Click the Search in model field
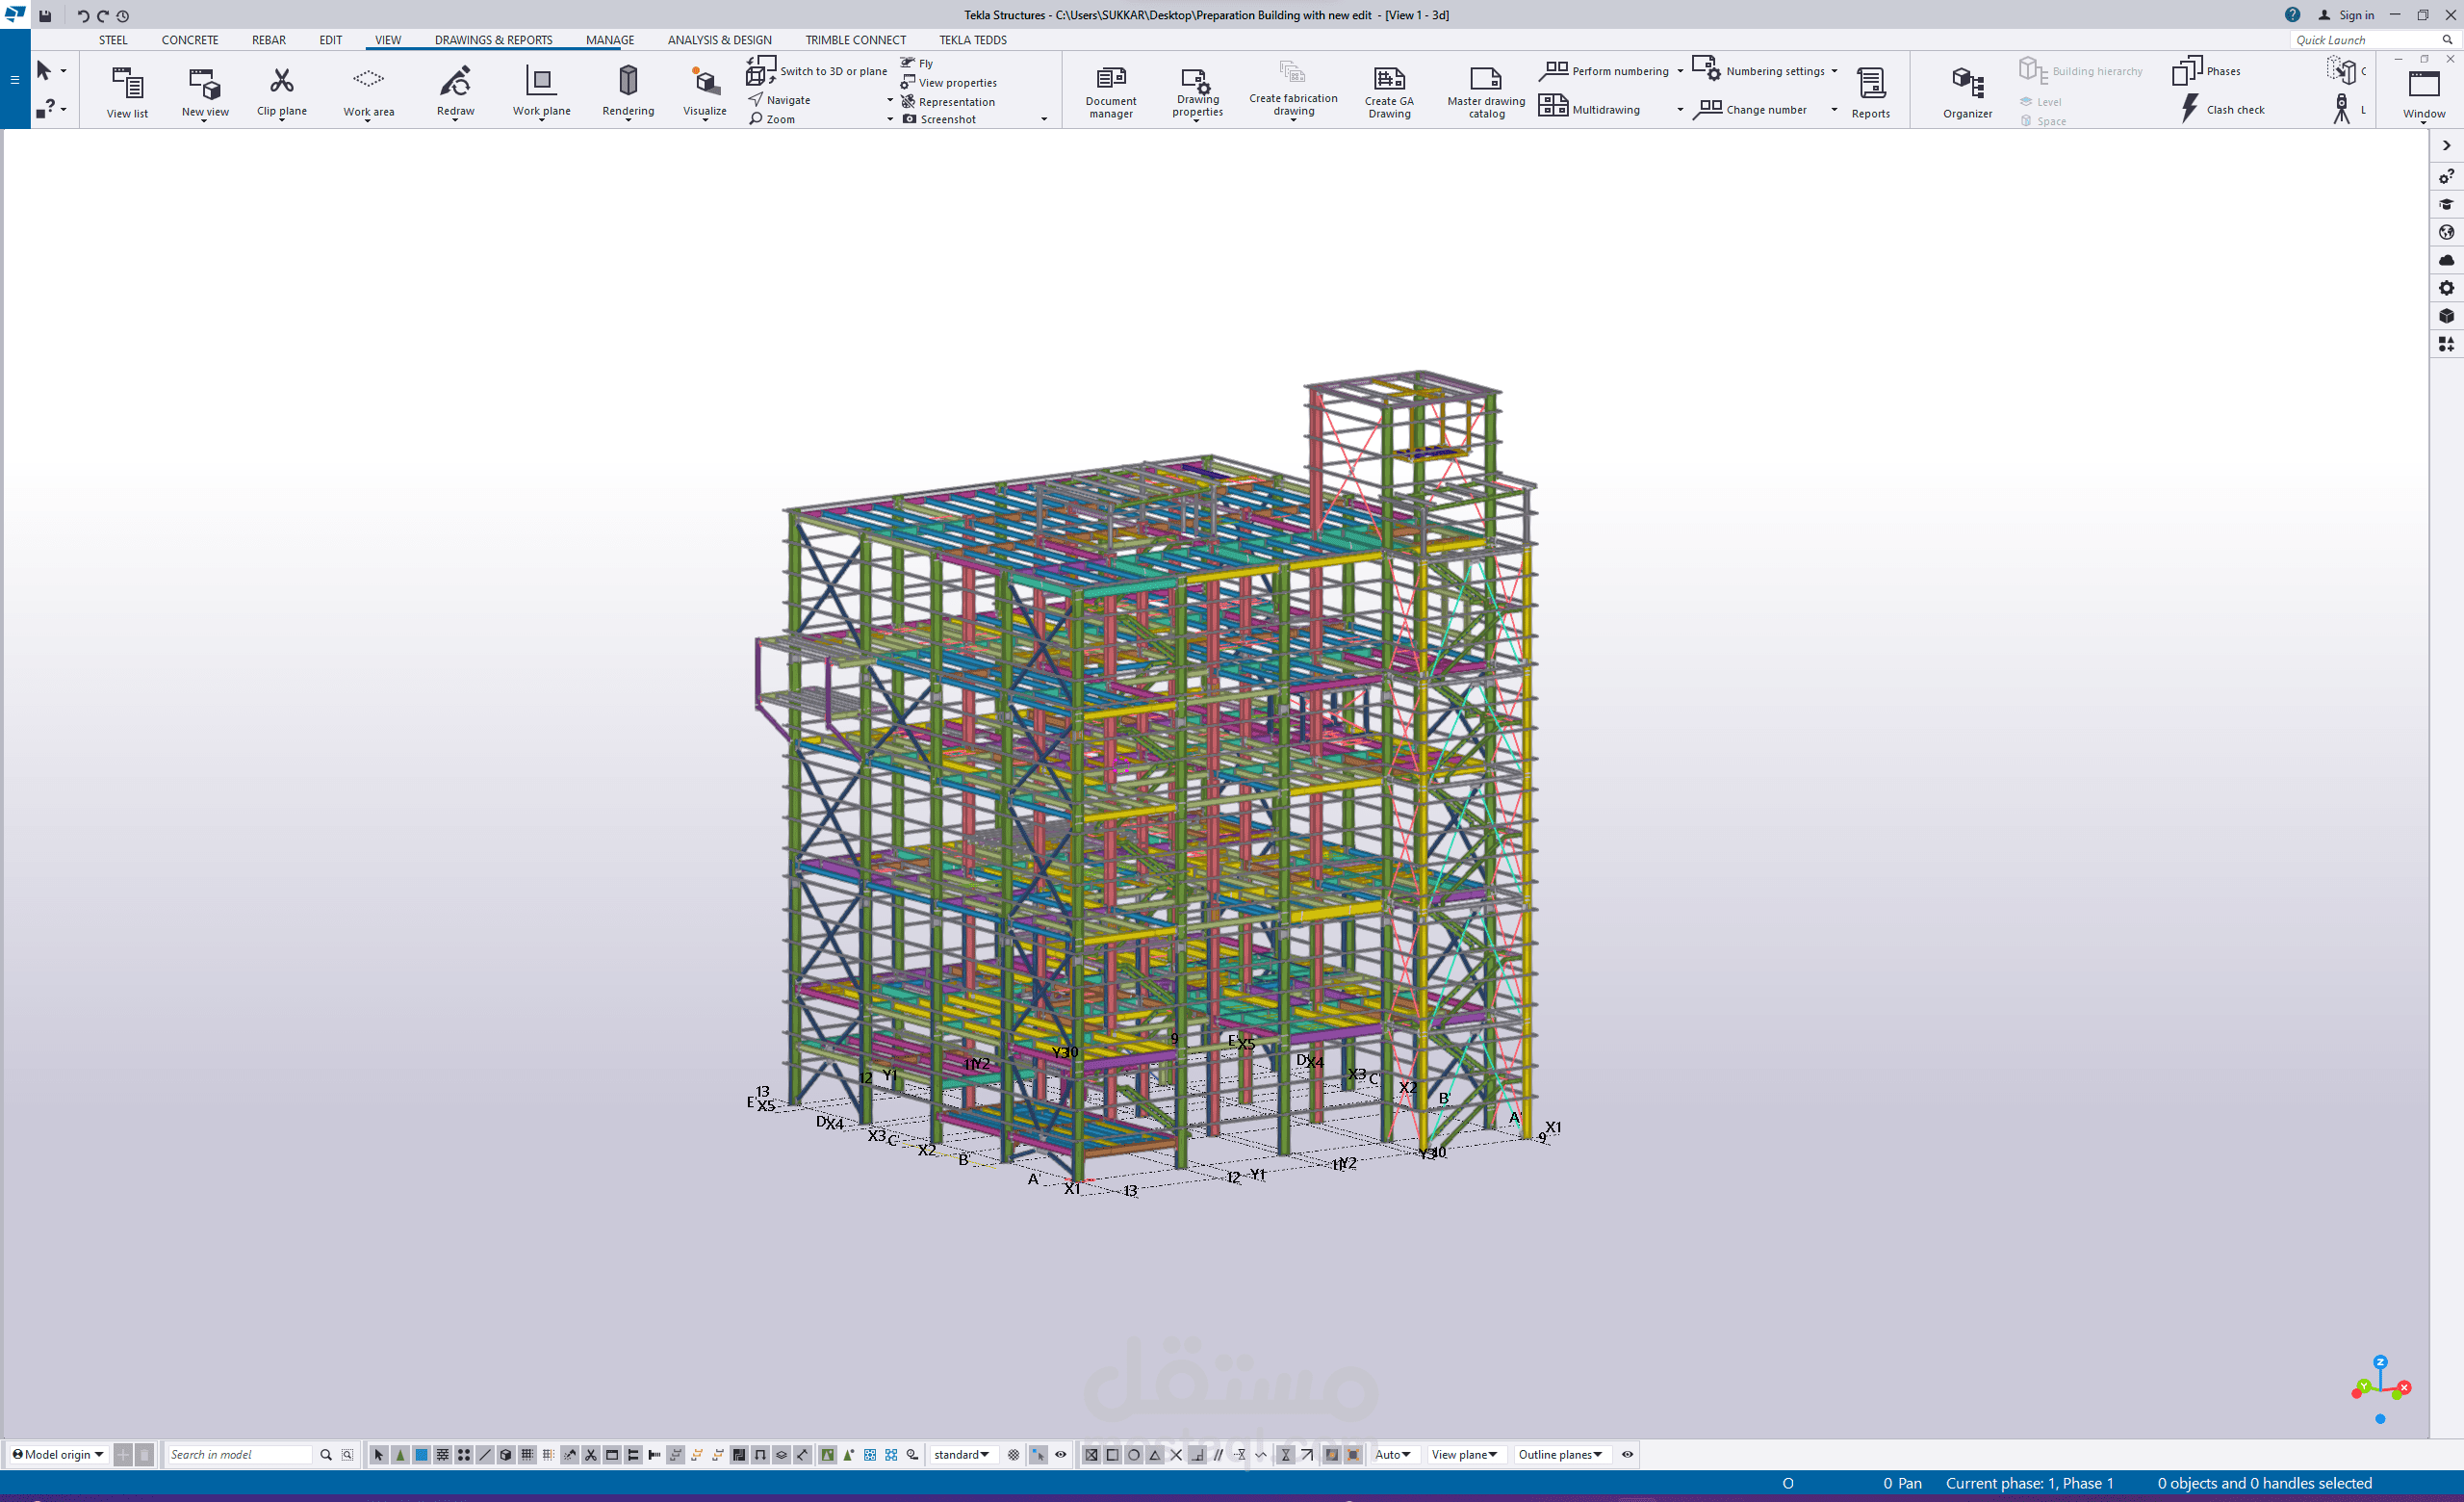This screenshot has height=1502, width=2464. (x=238, y=1454)
